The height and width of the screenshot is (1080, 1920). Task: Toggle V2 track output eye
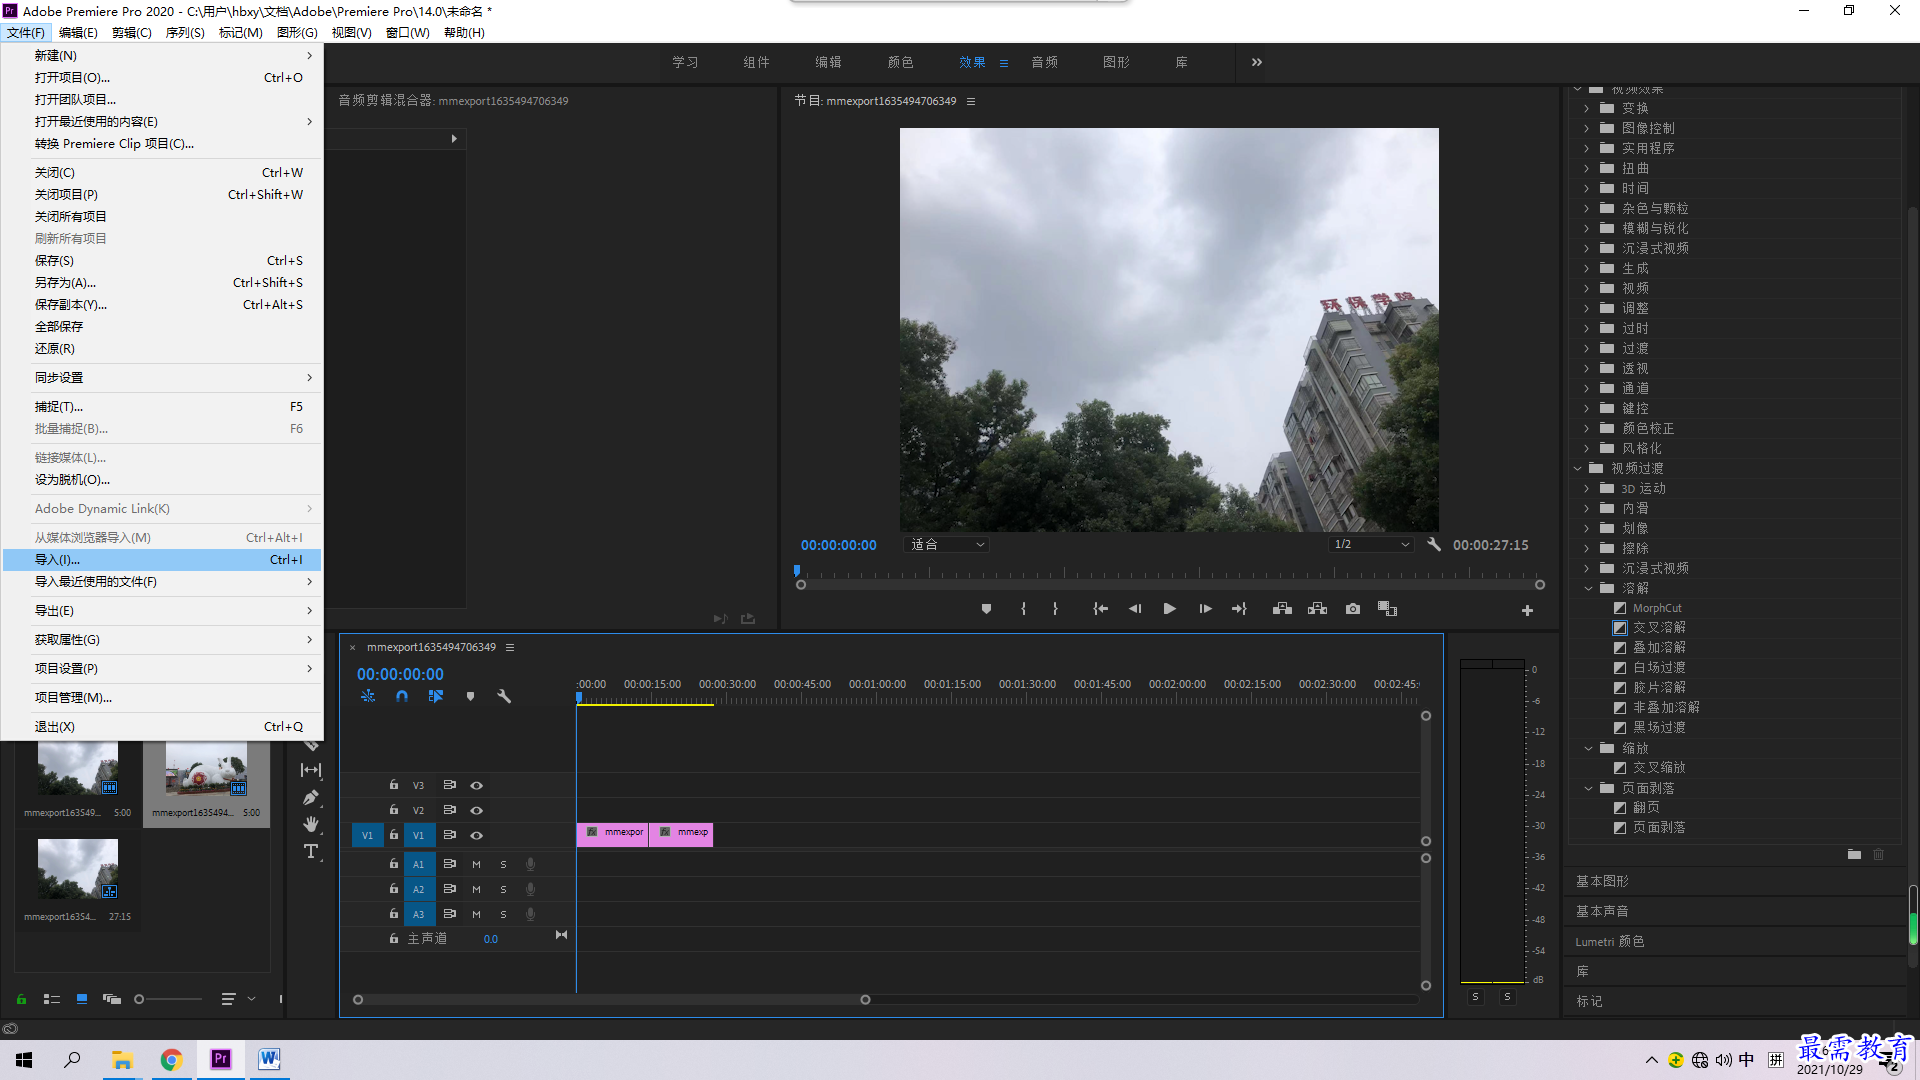click(477, 811)
